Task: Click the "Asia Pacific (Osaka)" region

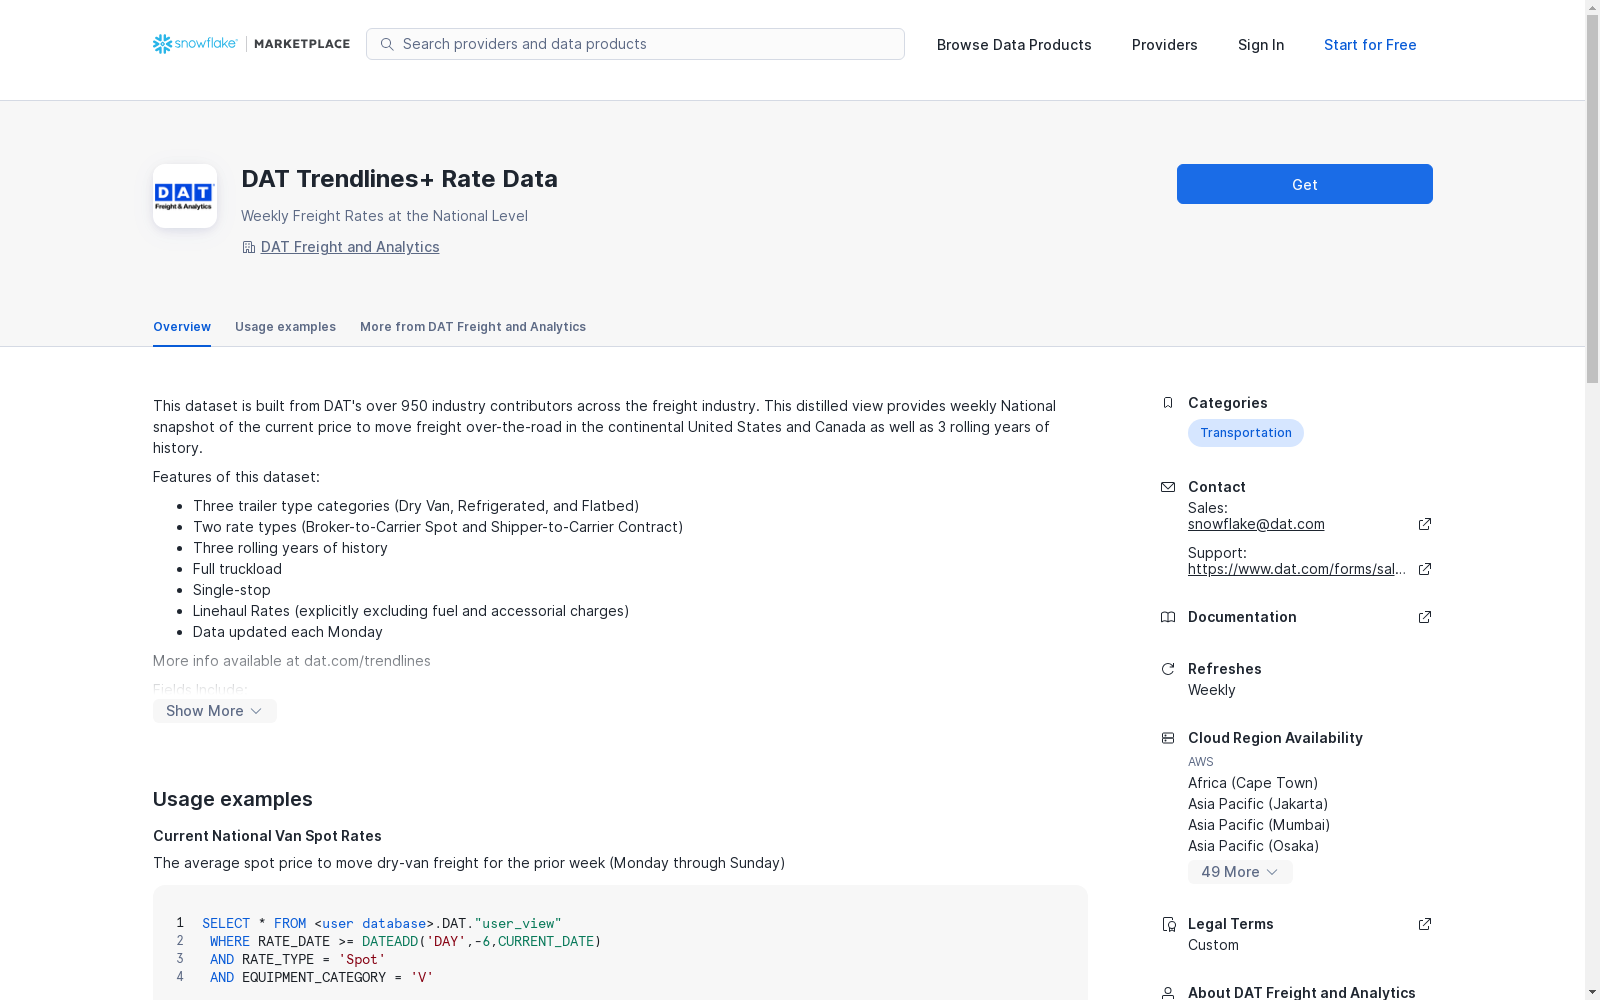Action: 1253,846
